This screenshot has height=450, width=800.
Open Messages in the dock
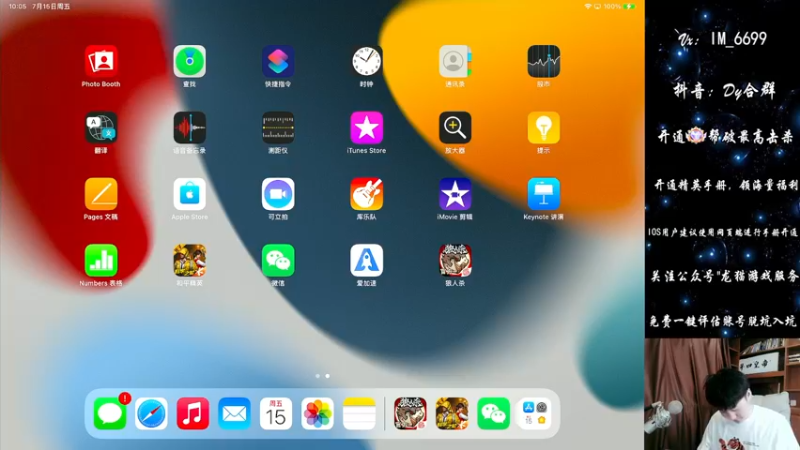110,413
